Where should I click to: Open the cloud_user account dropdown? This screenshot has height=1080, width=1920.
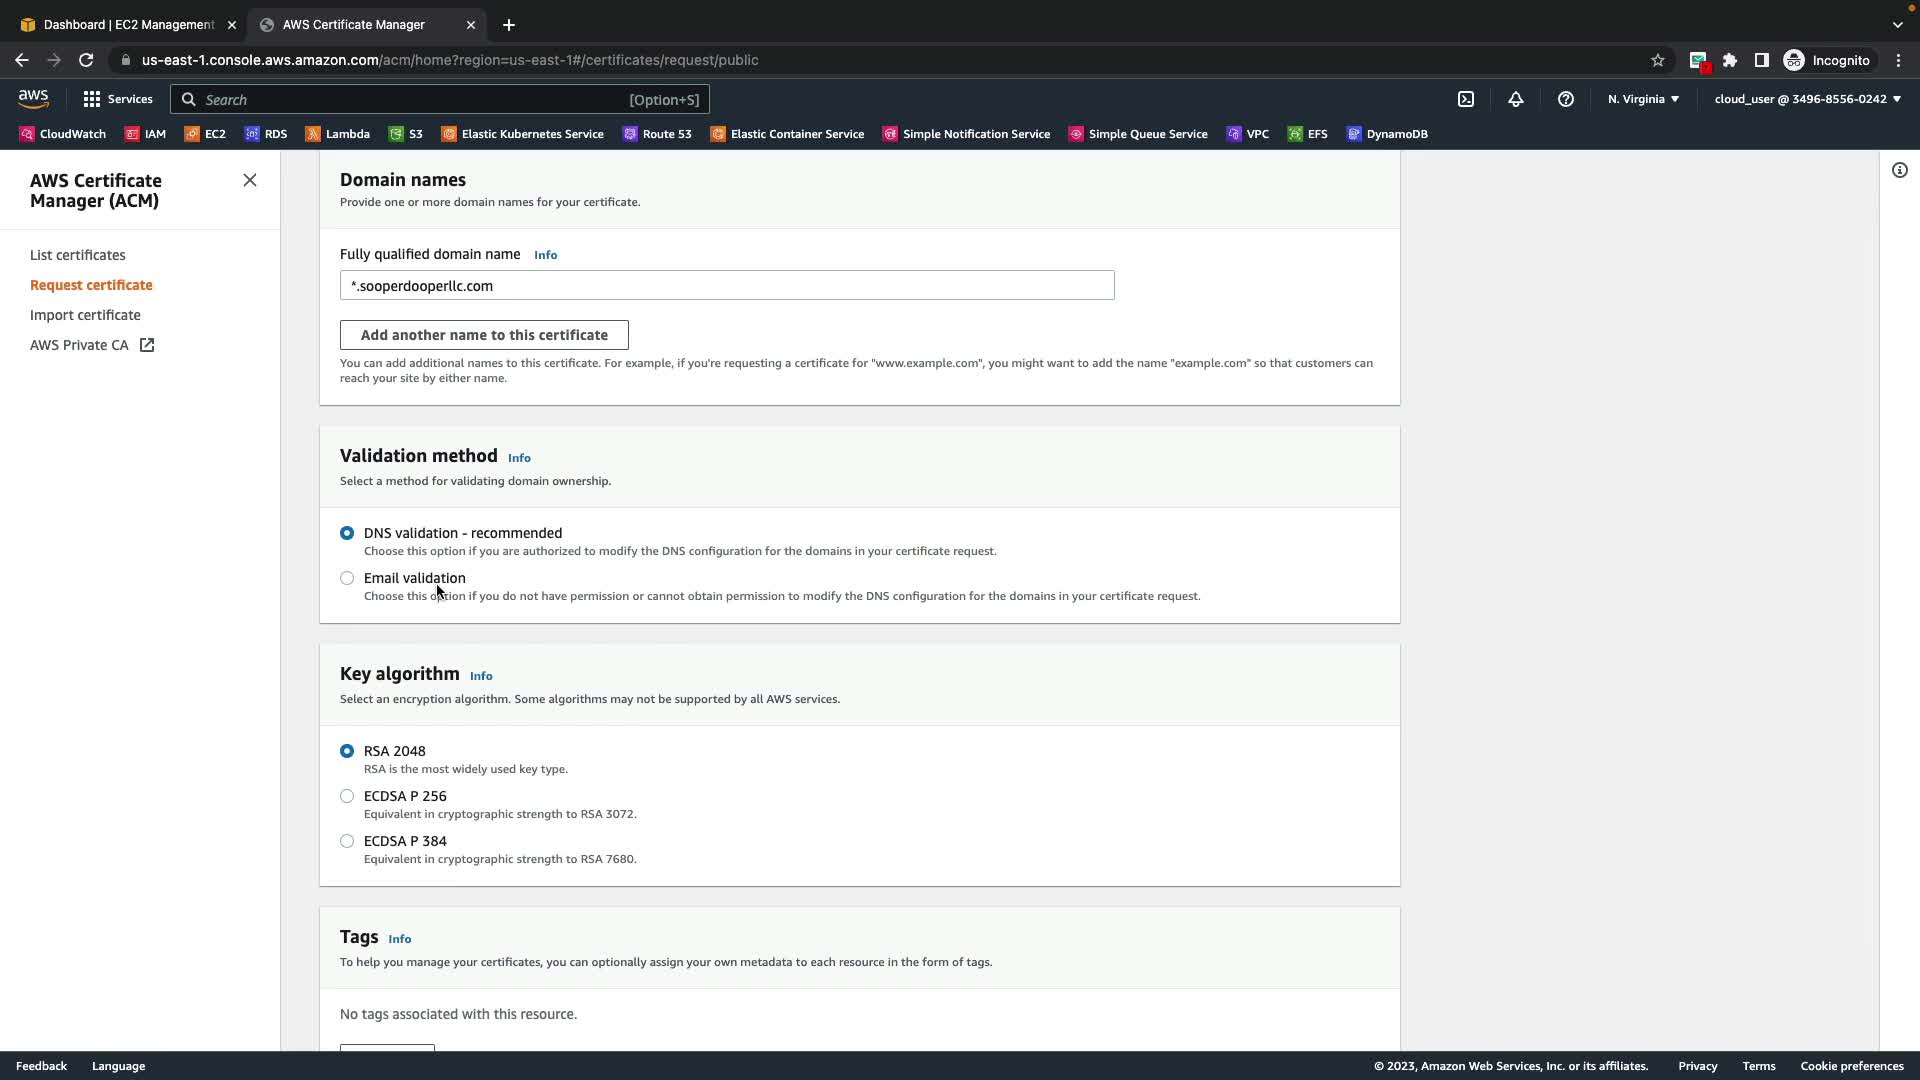[x=1807, y=99]
